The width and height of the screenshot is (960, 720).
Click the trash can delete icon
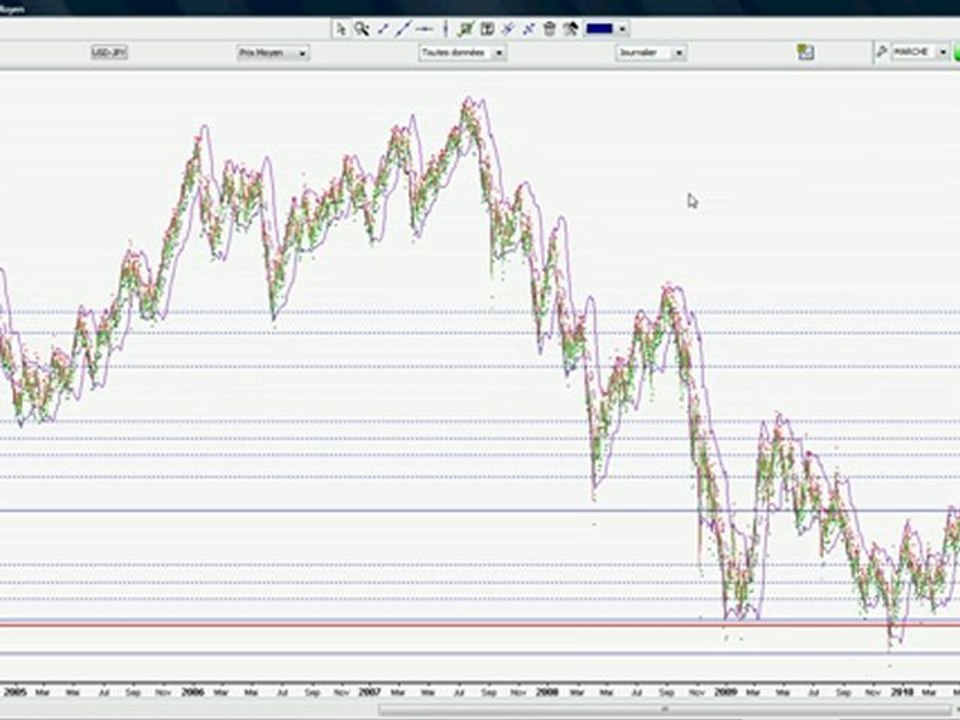pyautogui.click(x=549, y=29)
